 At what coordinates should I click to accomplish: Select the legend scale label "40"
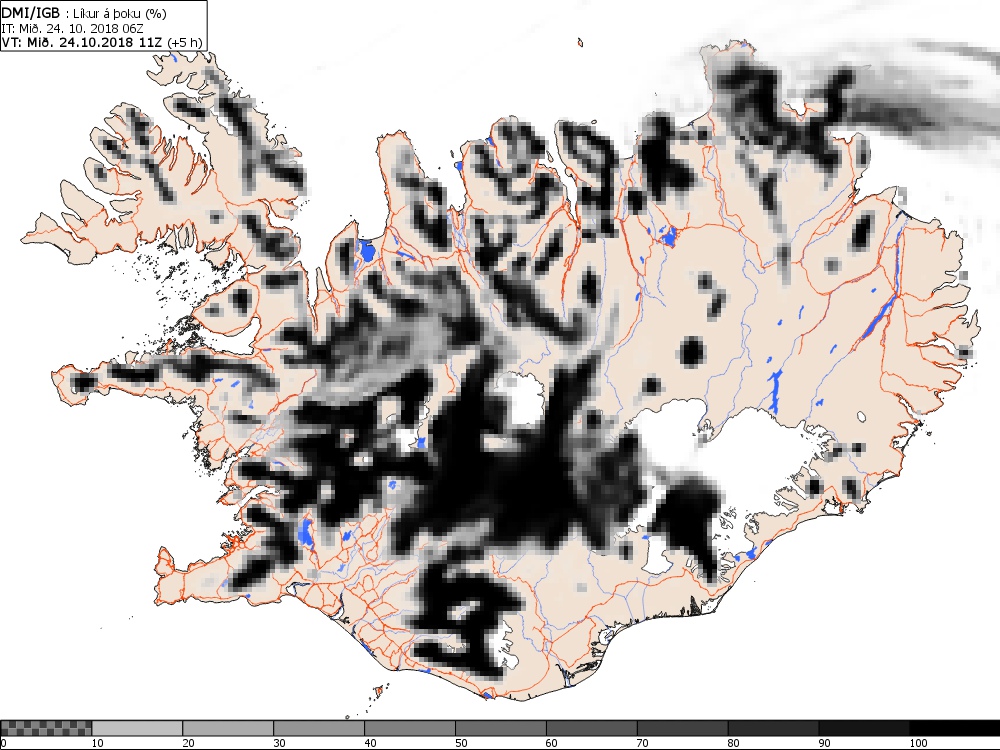[x=371, y=743]
